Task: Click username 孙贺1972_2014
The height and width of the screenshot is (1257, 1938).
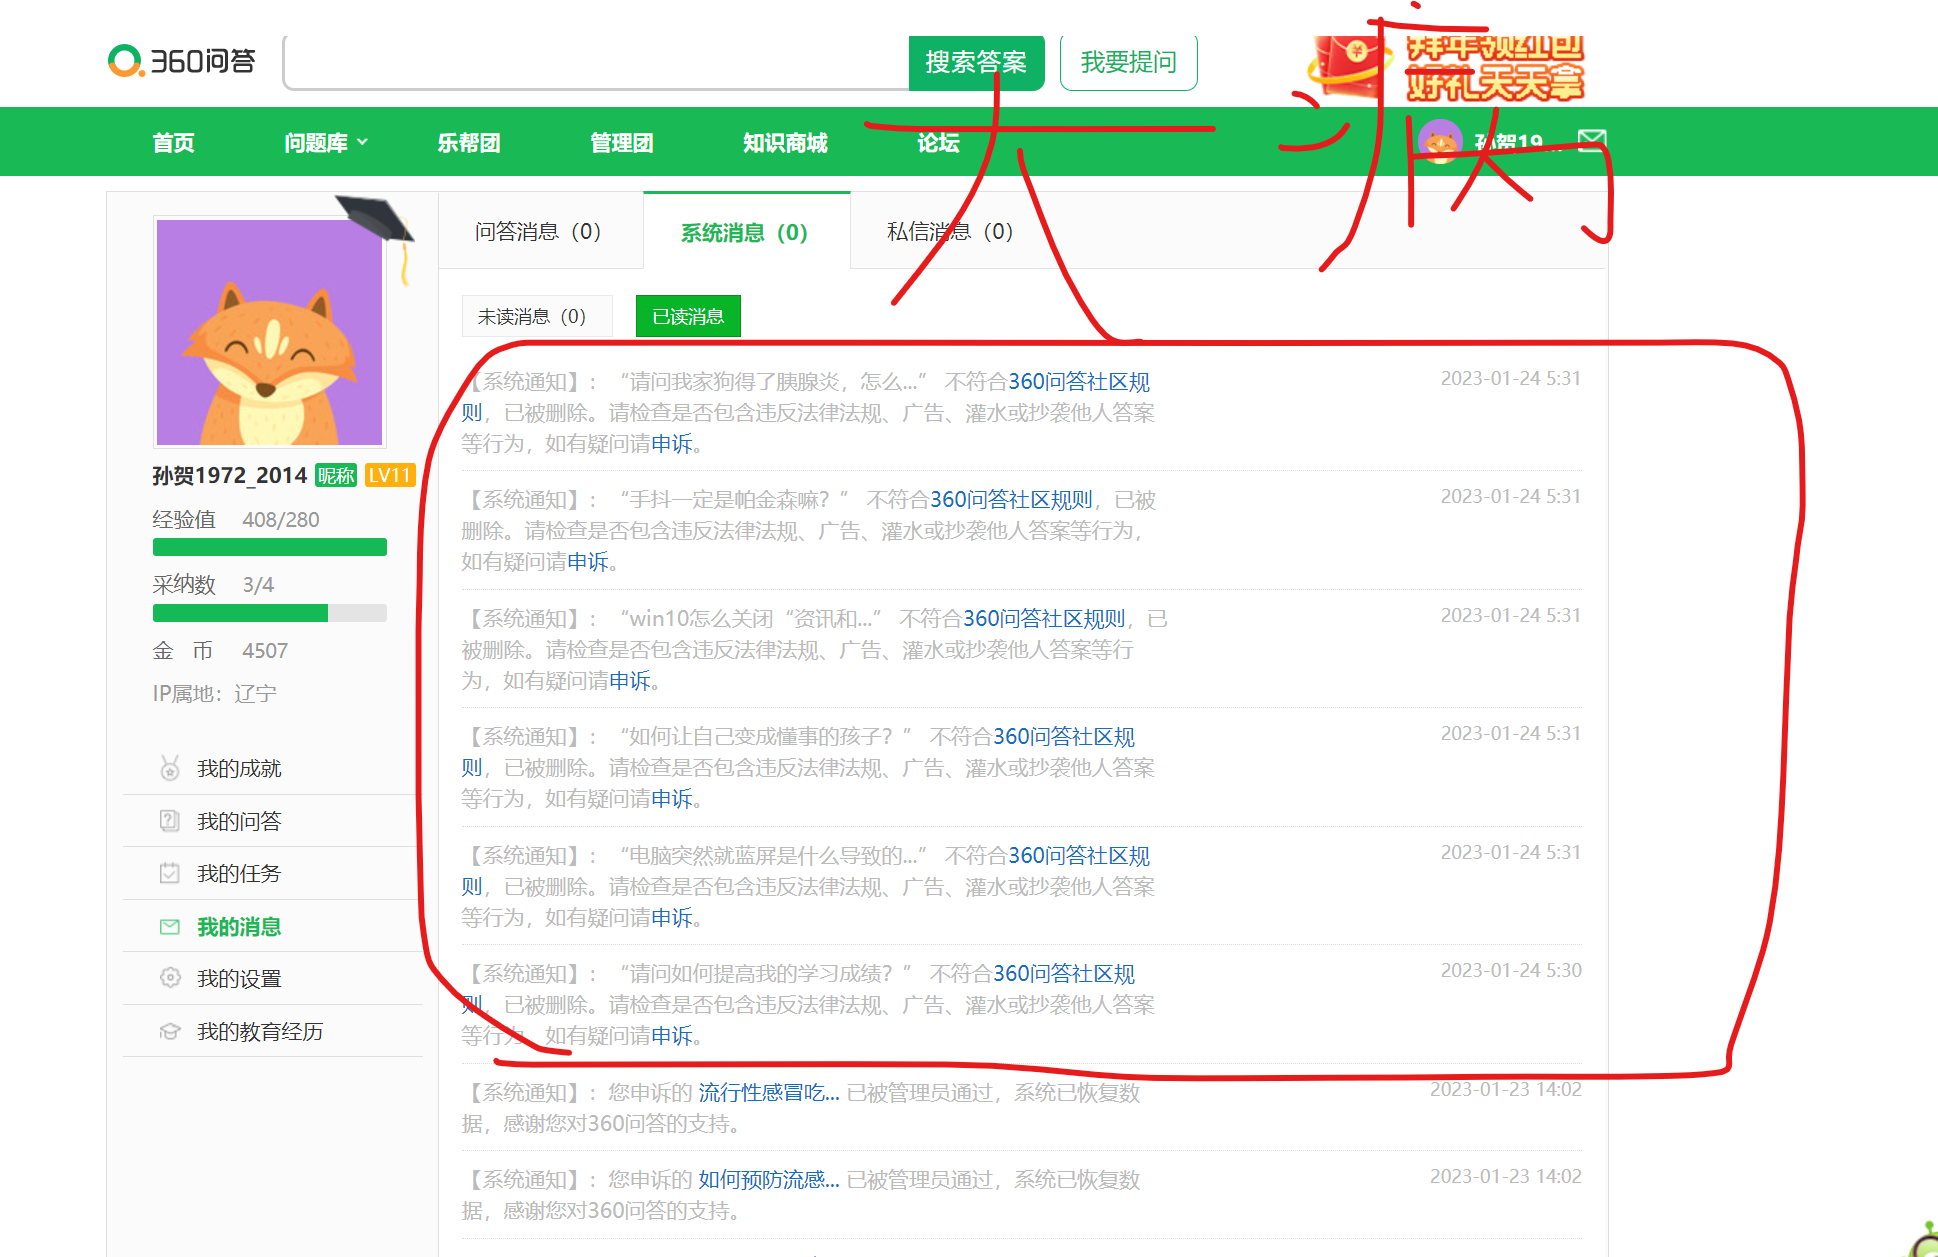Action: pos(229,476)
